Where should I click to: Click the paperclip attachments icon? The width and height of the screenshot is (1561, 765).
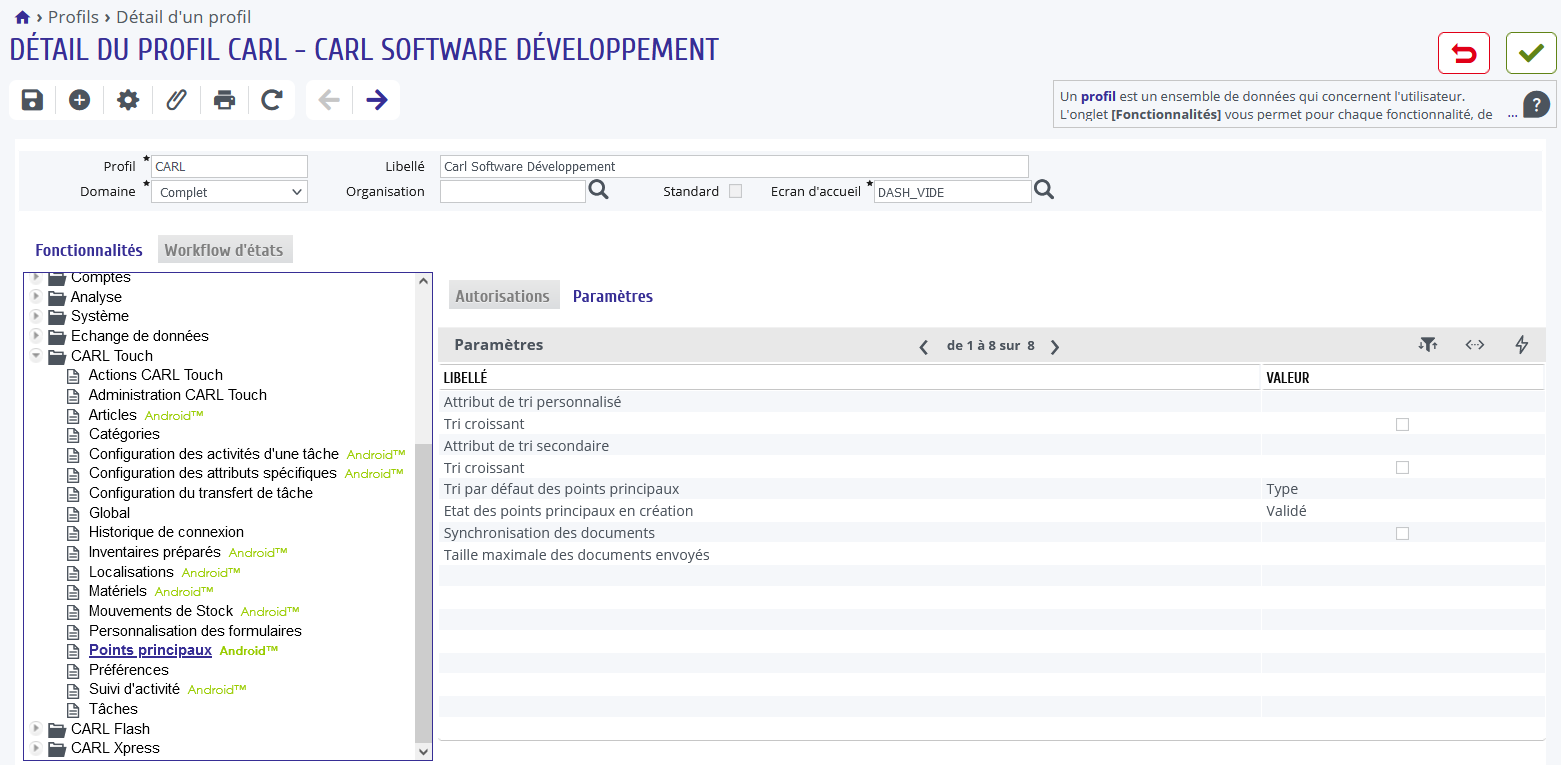(176, 100)
